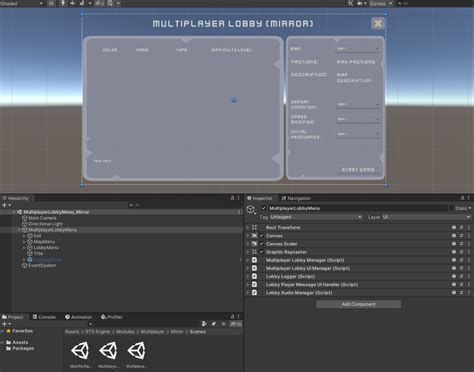
Task: Click the Canvas component icon
Action: [254, 236]
